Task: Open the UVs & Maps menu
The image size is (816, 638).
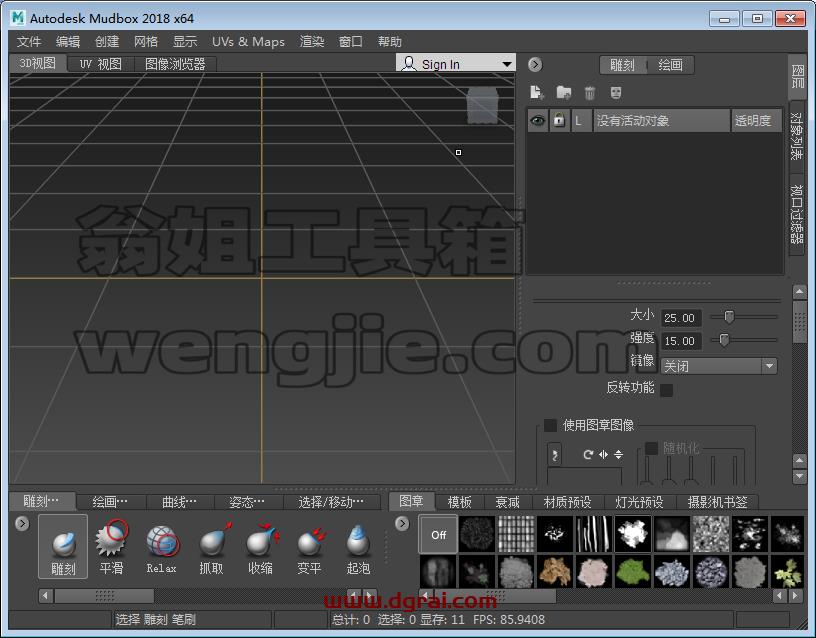Action: (248, 41)
